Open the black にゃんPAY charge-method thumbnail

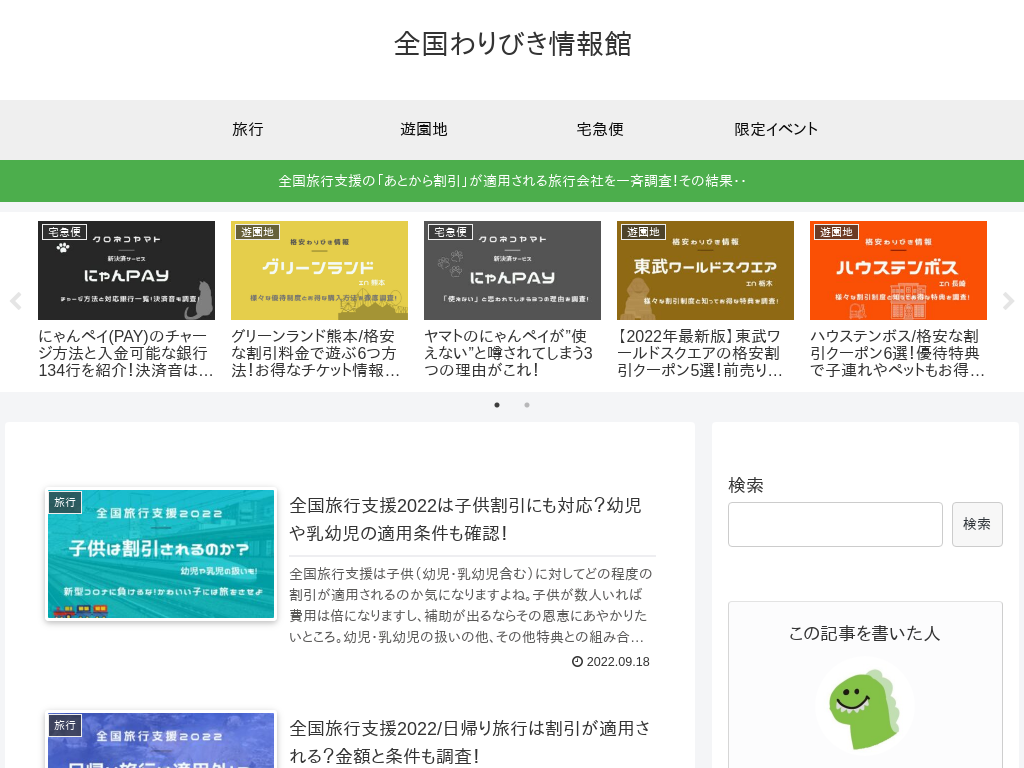126,270
